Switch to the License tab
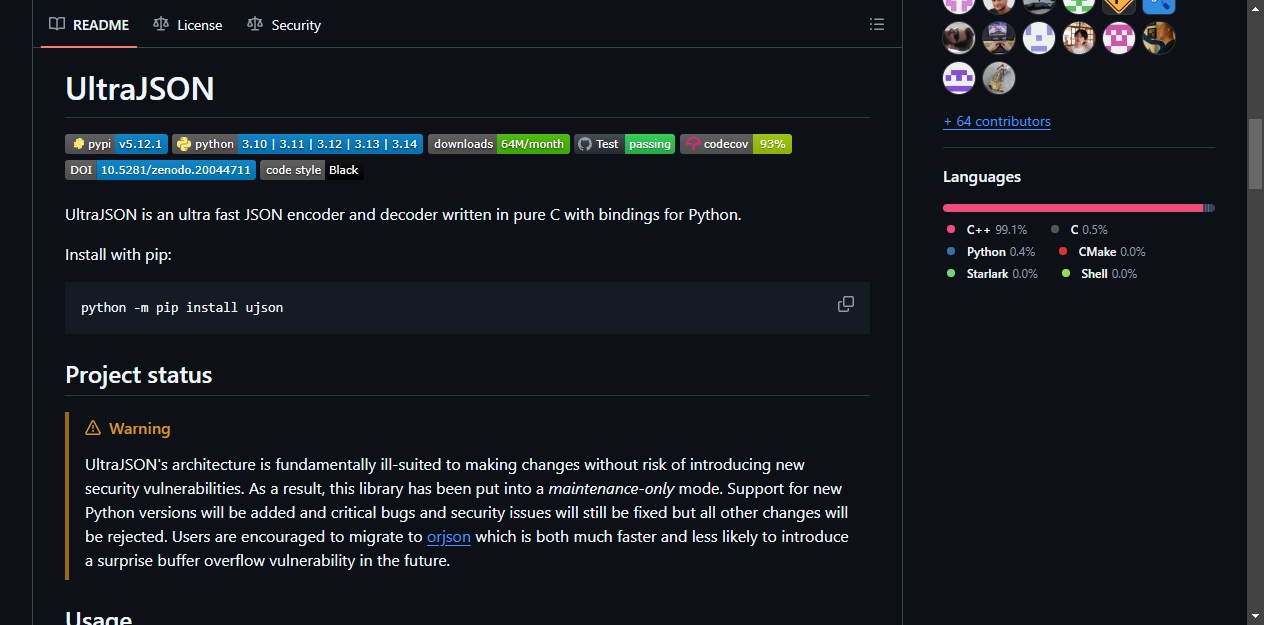The width and height of the screenshot is (1264, 625). tap(188, 25)
